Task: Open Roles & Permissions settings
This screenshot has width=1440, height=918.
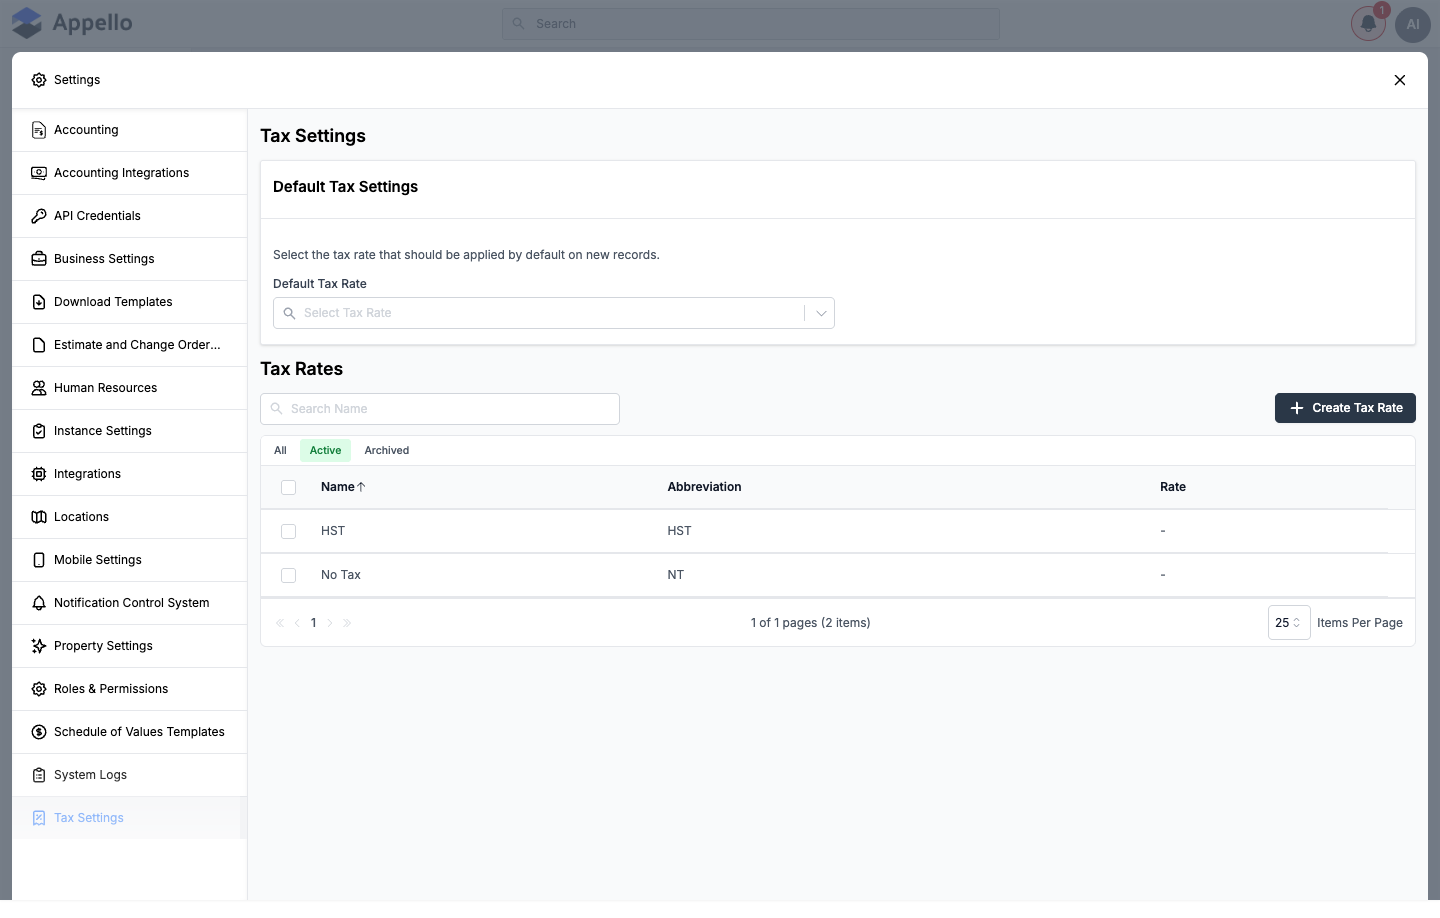Action: point(129,689)
